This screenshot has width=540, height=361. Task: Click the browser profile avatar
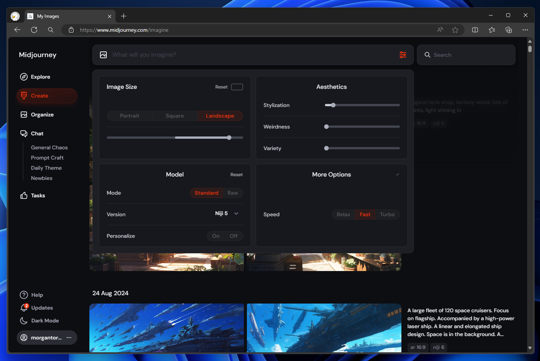coord(15,16)
